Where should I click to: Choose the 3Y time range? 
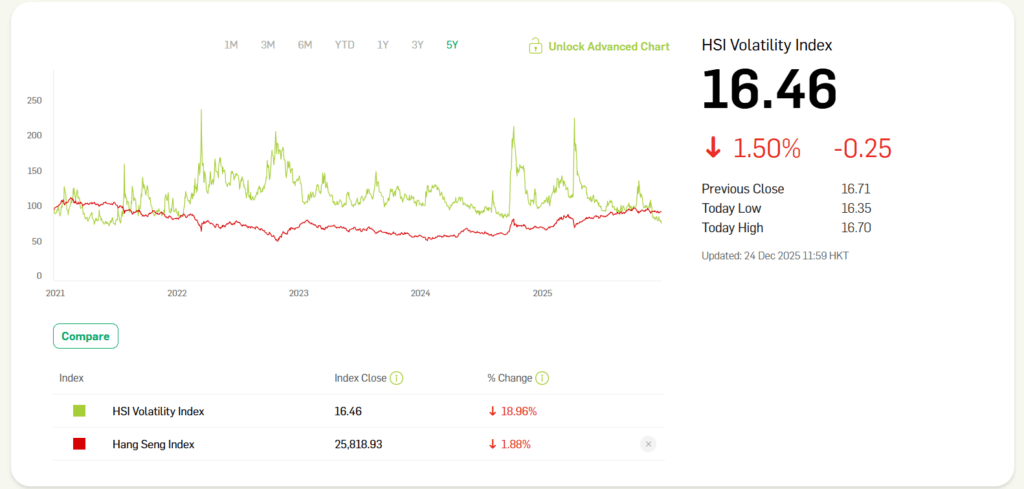point(417,45)
